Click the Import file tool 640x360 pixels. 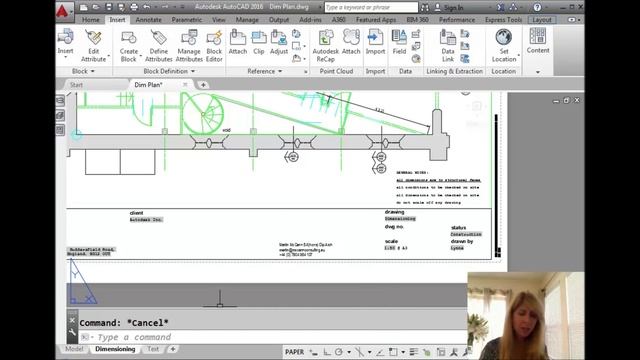click(375, 42)
